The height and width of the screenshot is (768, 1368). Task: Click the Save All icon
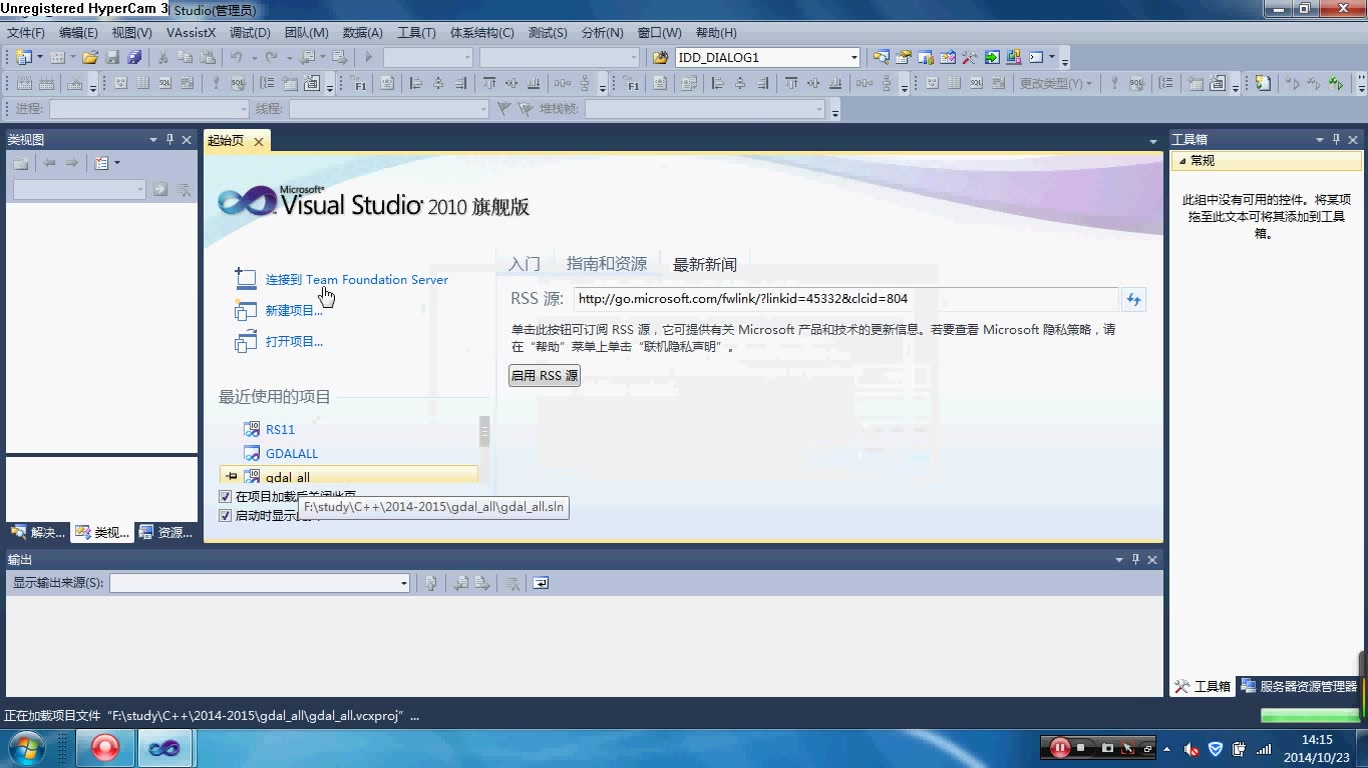point(134,57)
